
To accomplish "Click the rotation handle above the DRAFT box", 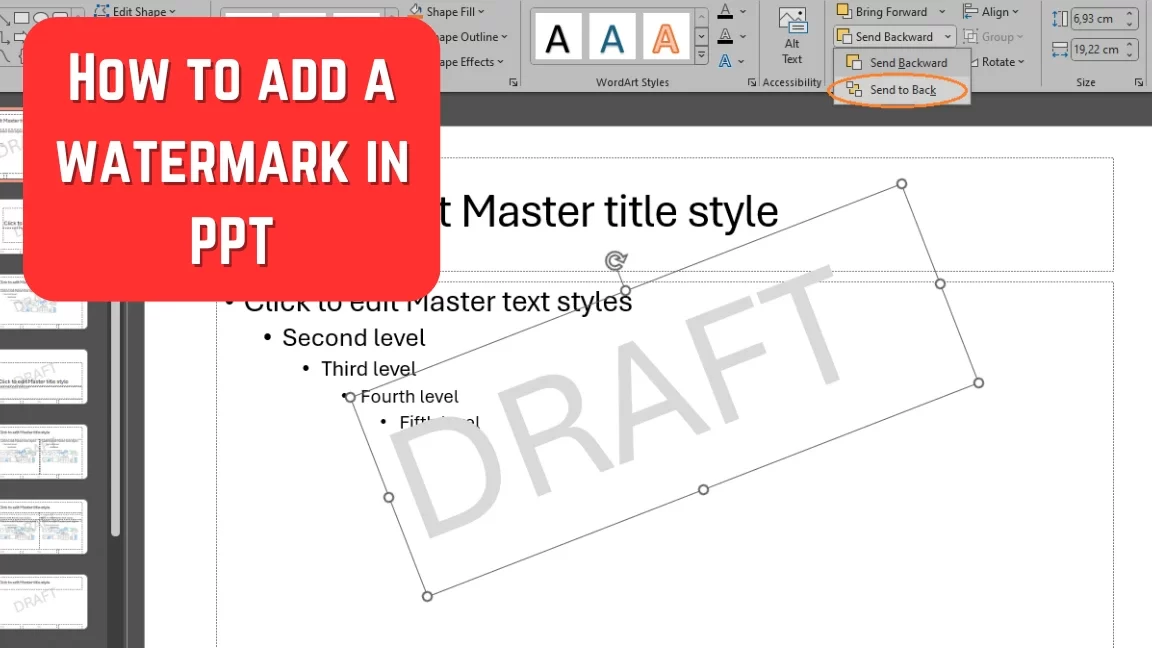I will coord(616,261).
